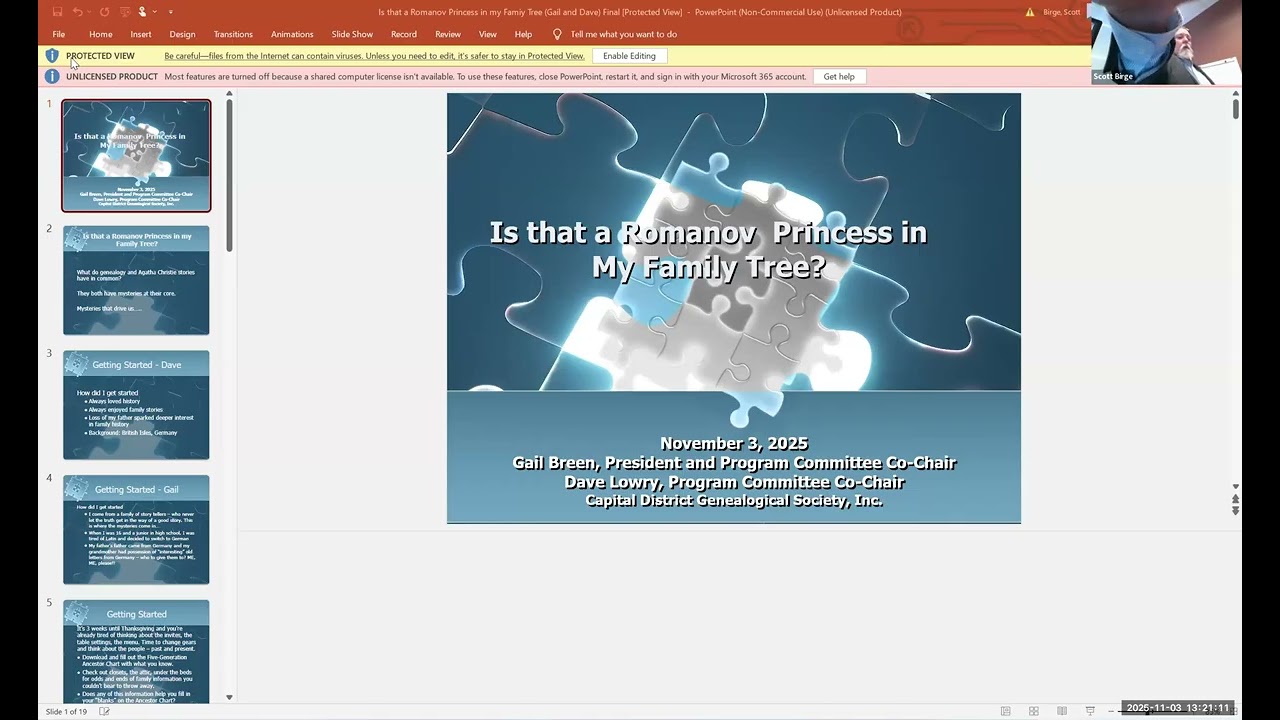1280x720 pixels.
Task: Click Capital District Genealogical Society text line
Action: pyautogui.click(x=734, y=500)
